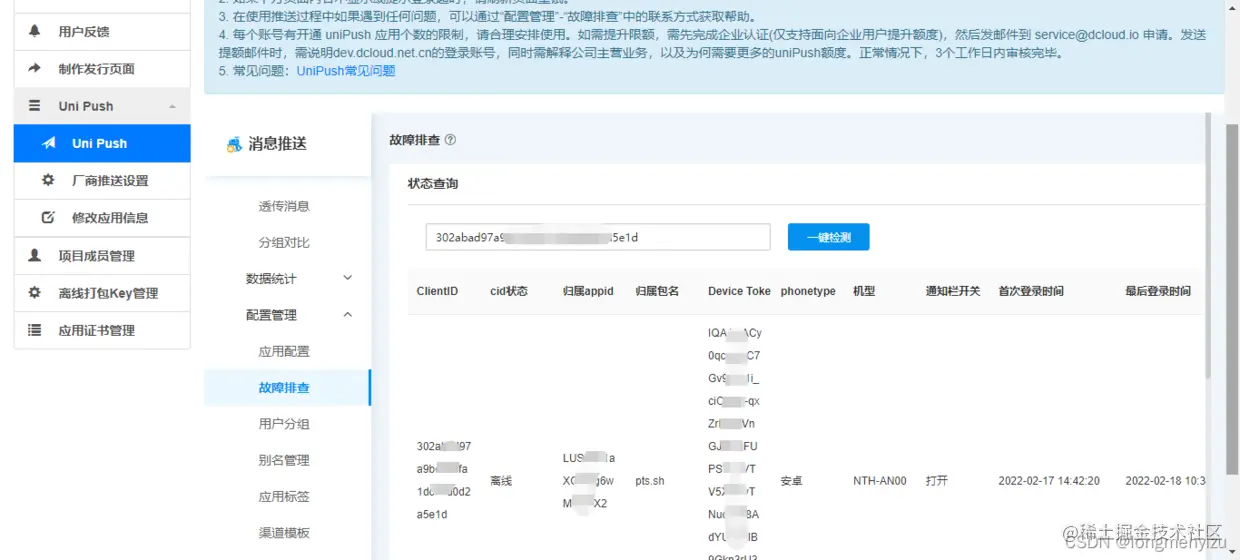Select the highlighted Uni Push submenu item

(x=102, y=143)
